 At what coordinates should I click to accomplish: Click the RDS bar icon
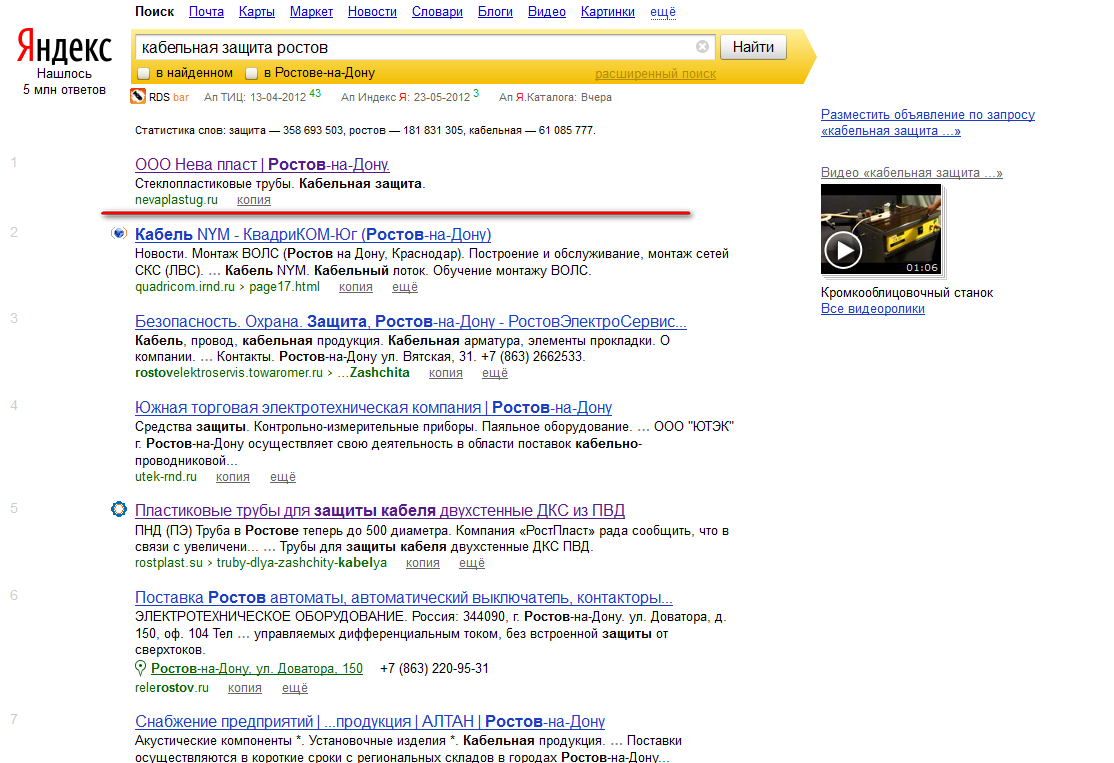pos(138,97)
